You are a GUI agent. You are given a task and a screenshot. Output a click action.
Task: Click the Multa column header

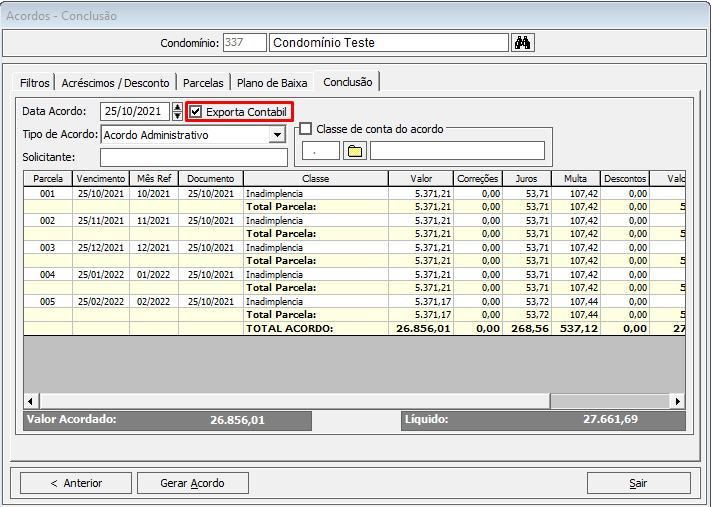coord(576,179)
